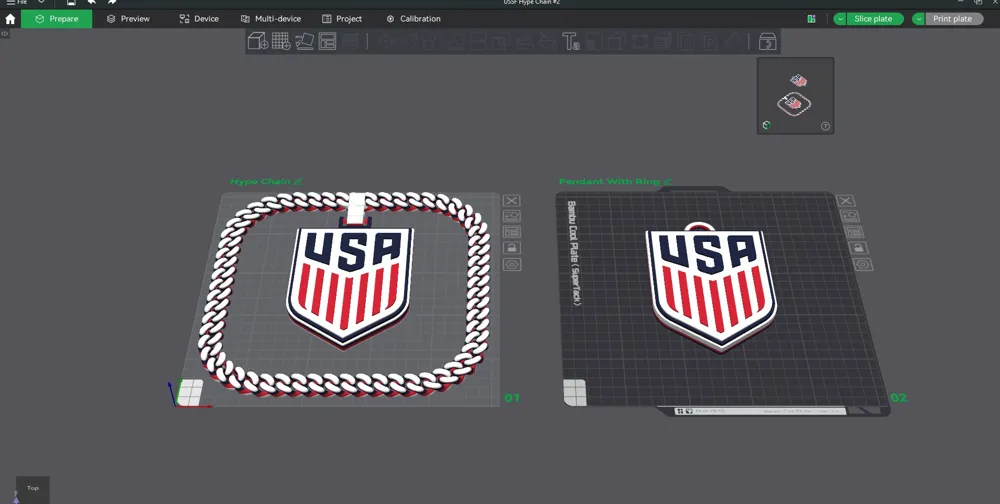This screenshot has height=504, width=1000.
Task: Switch to the Preview tab
Action: [x=128, y=19]
